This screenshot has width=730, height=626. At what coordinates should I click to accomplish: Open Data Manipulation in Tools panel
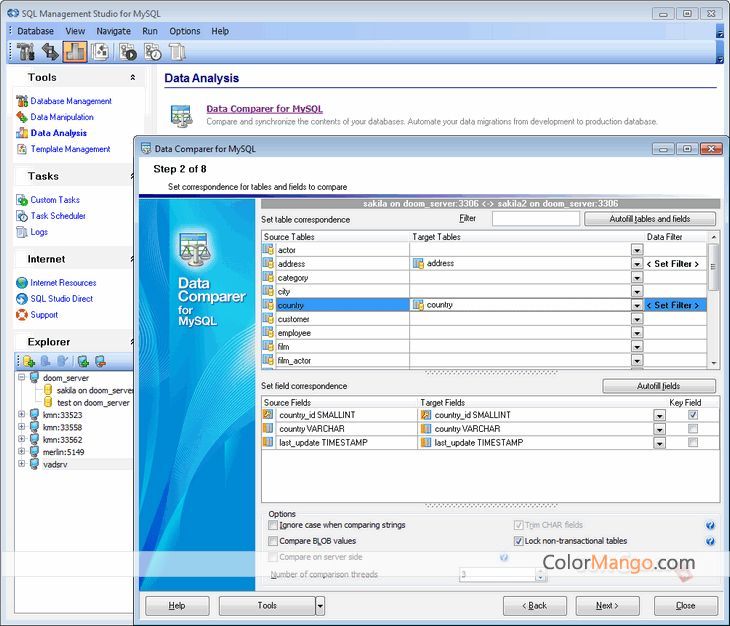[62, 117]
